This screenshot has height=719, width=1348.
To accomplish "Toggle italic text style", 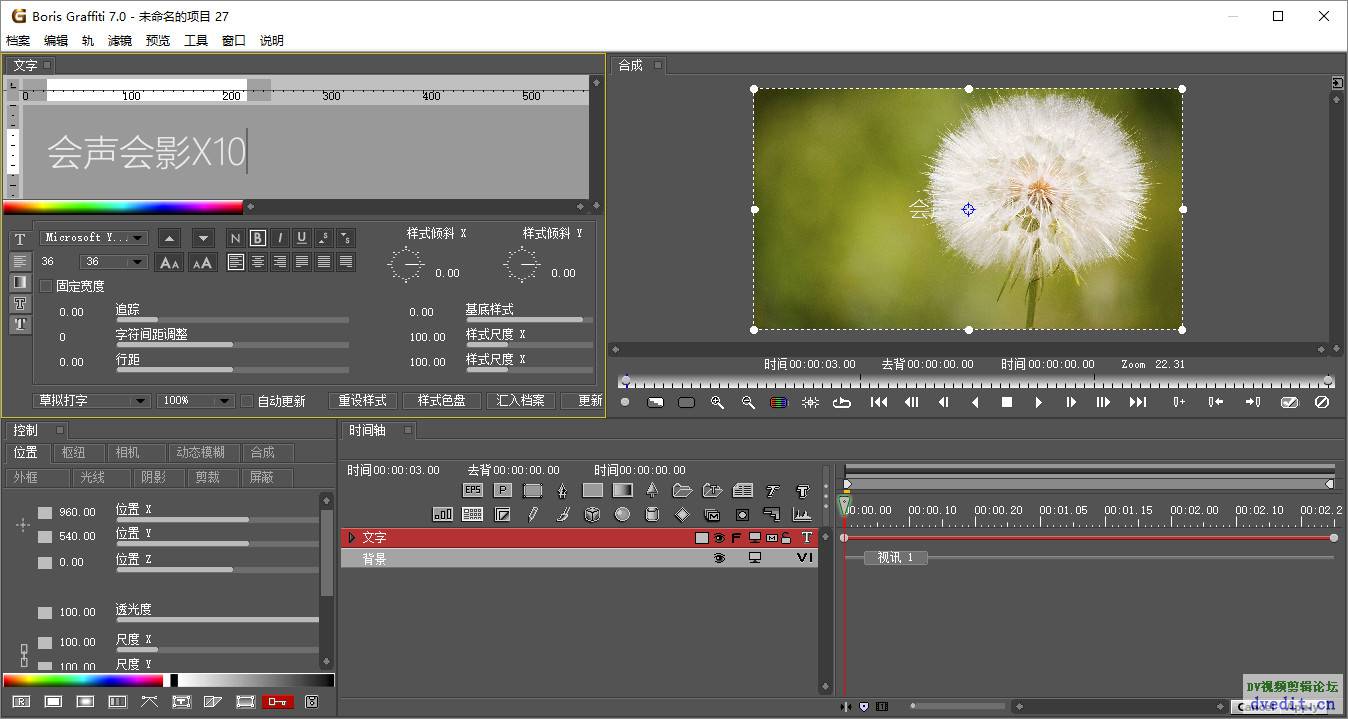I will tap(279, 238).
